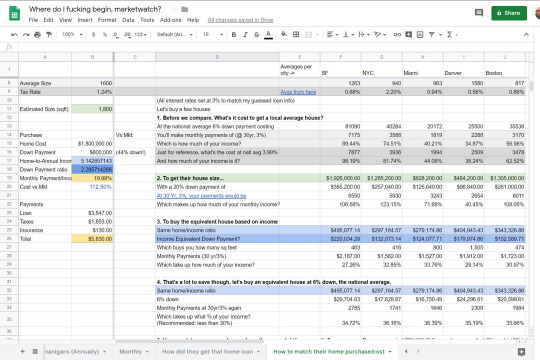This screenshot has height=360, width=540.
Task: Click the 'Avgs from here' link
Action: (298, 92)
